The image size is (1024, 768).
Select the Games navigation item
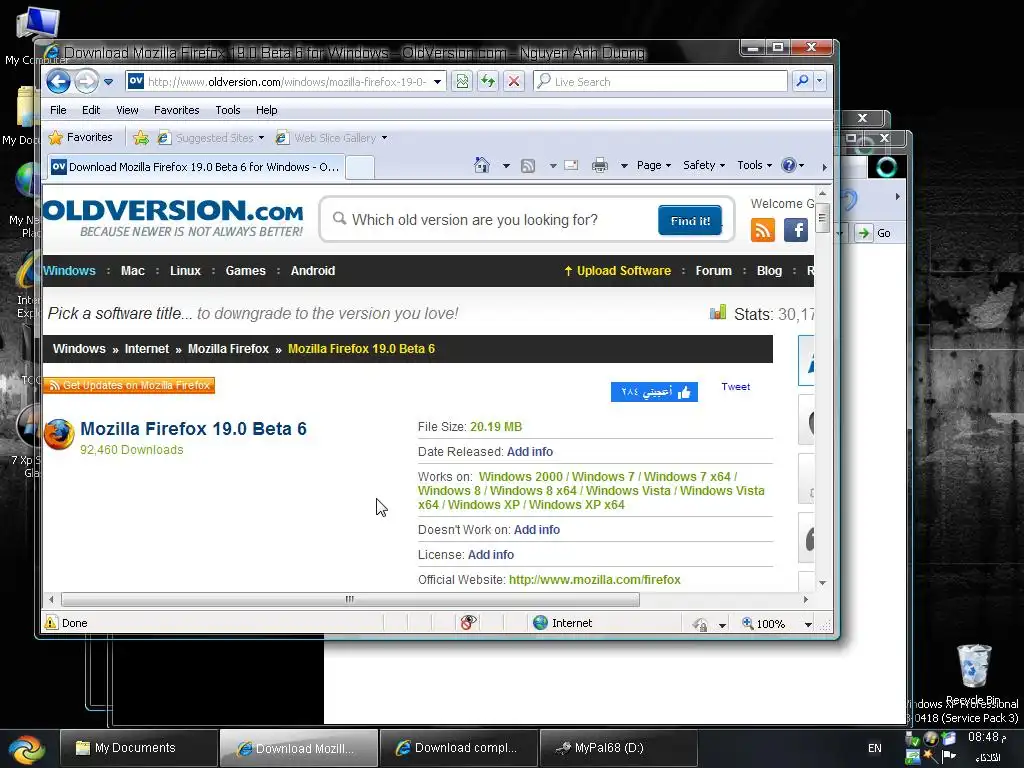tap(246, 270)
